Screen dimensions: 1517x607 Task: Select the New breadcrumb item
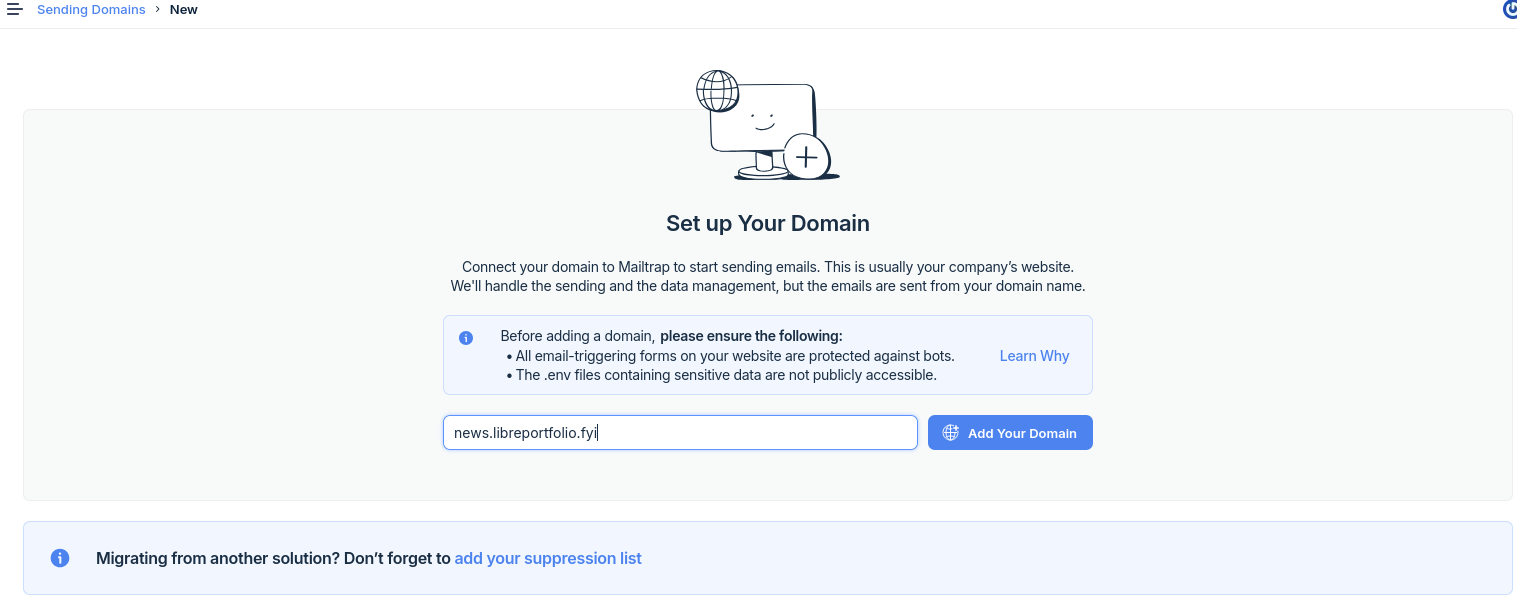pos(184,9)
